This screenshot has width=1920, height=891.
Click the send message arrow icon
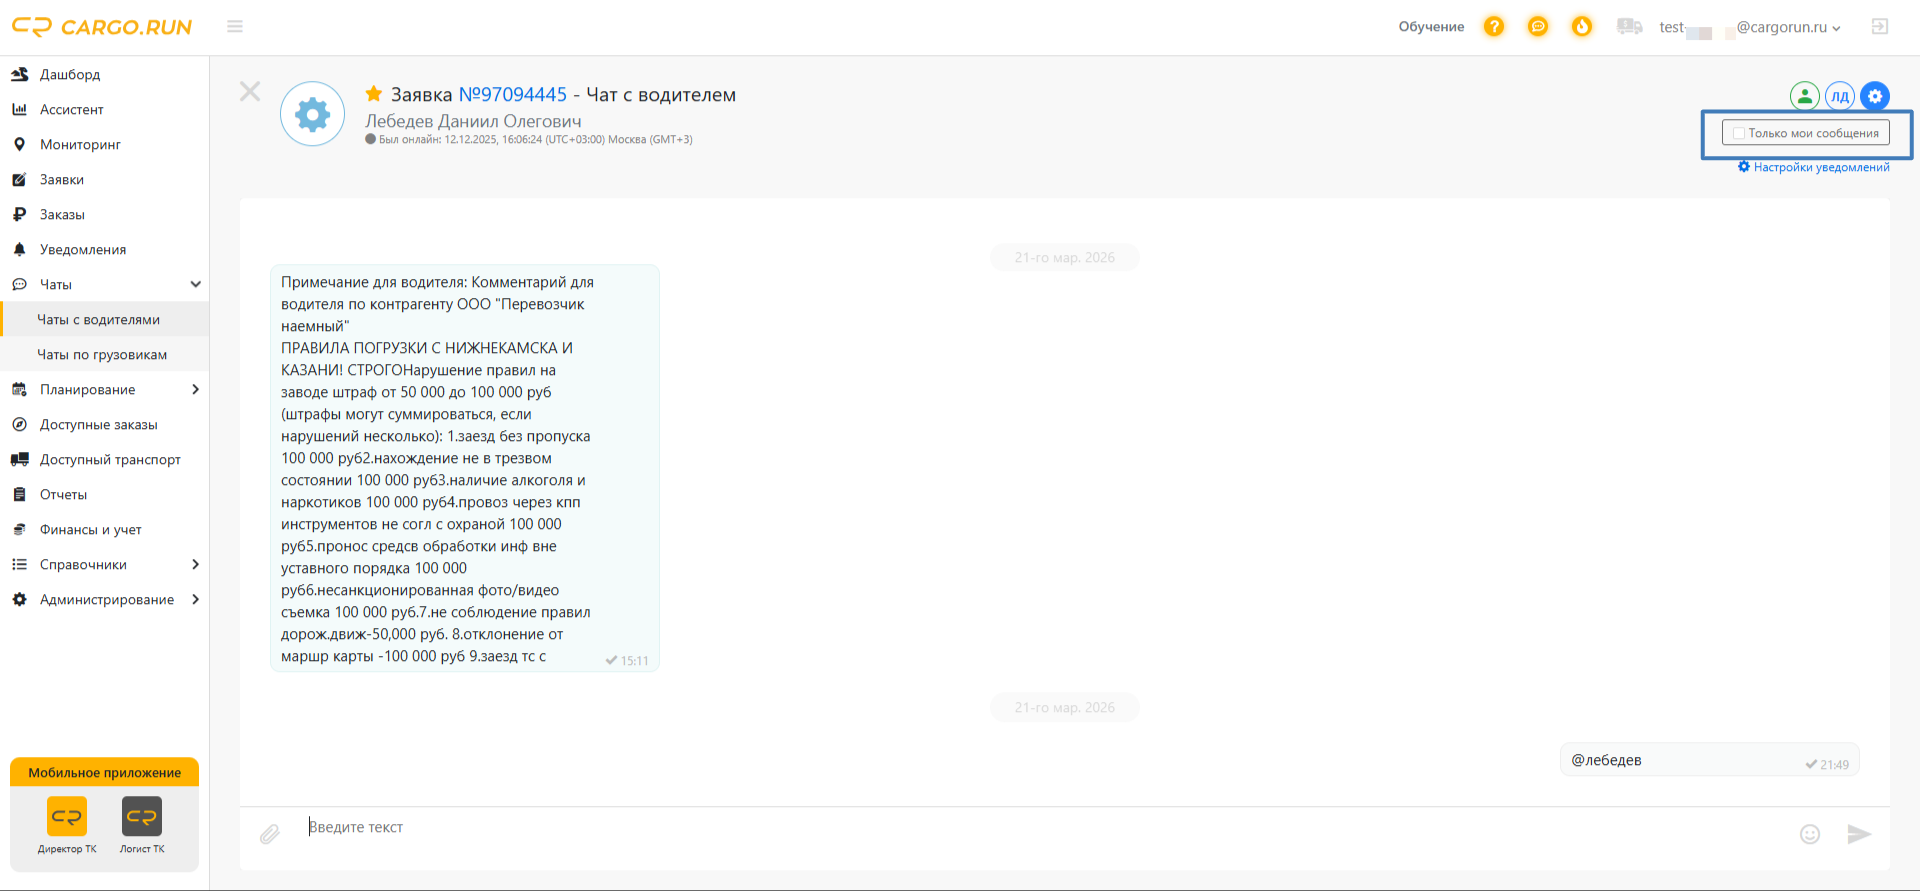[1859, 834]
